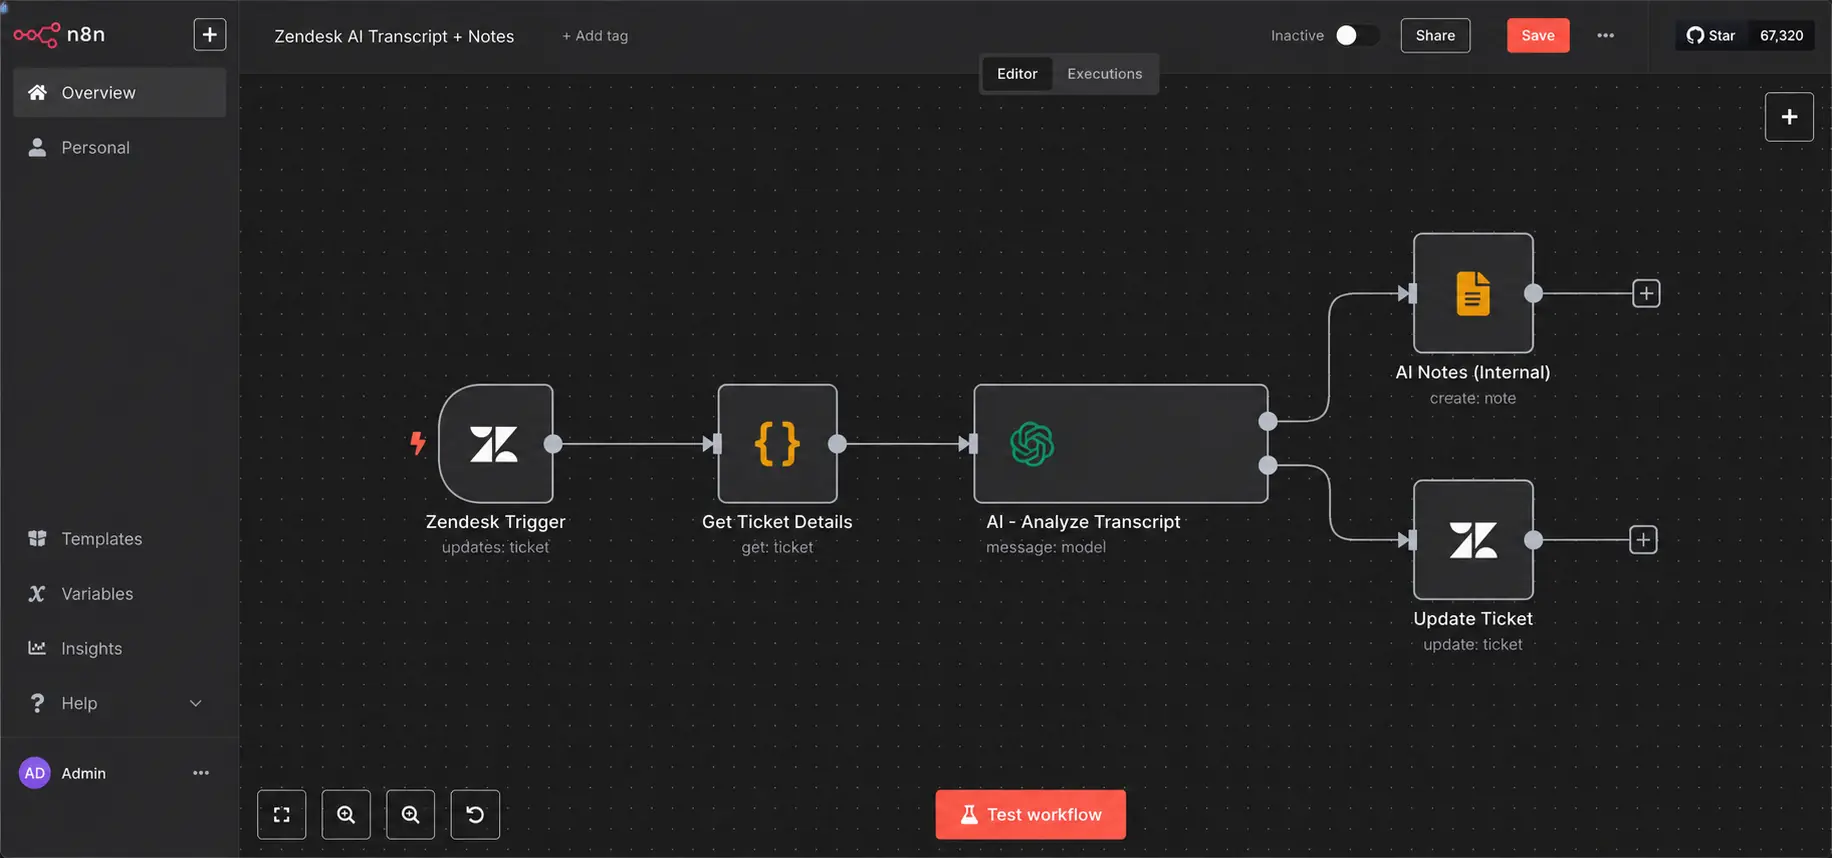This screenshot has width=1832, height=858.
Task: Click the GitHub Star button
Action: tap(1711, 36)
